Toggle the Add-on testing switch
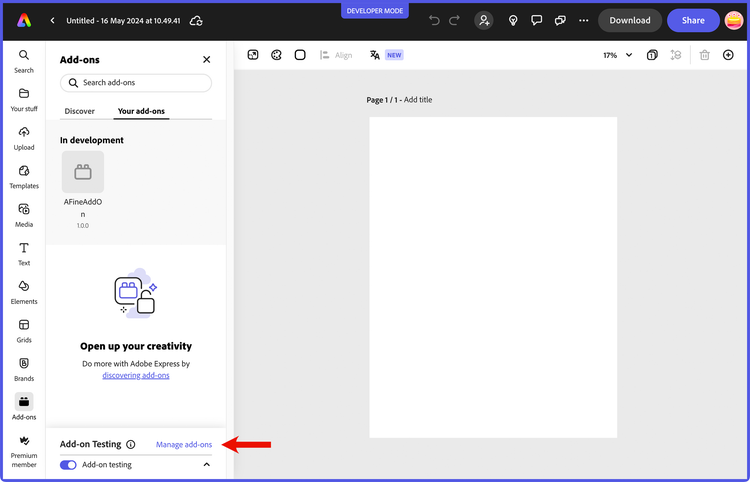Screen dimensions: 750x482 coord(68,465)
